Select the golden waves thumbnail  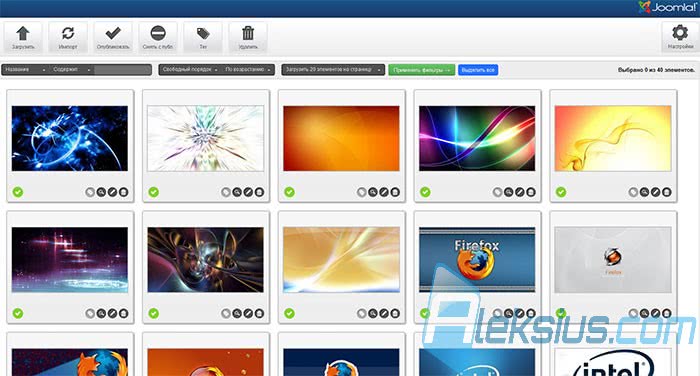[341, 260]
